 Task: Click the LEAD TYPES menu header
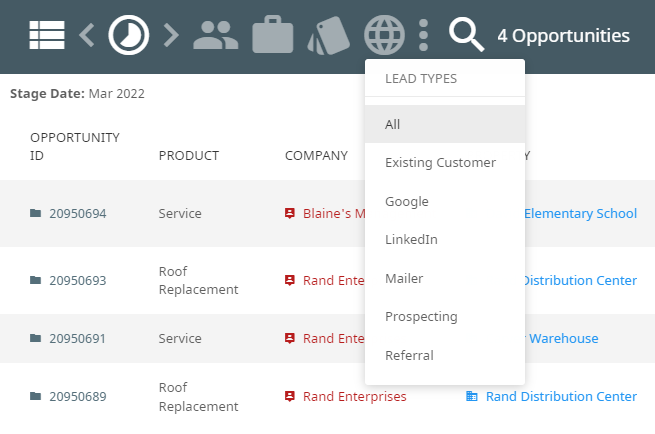pyautogui.click(x=421, y=79)
